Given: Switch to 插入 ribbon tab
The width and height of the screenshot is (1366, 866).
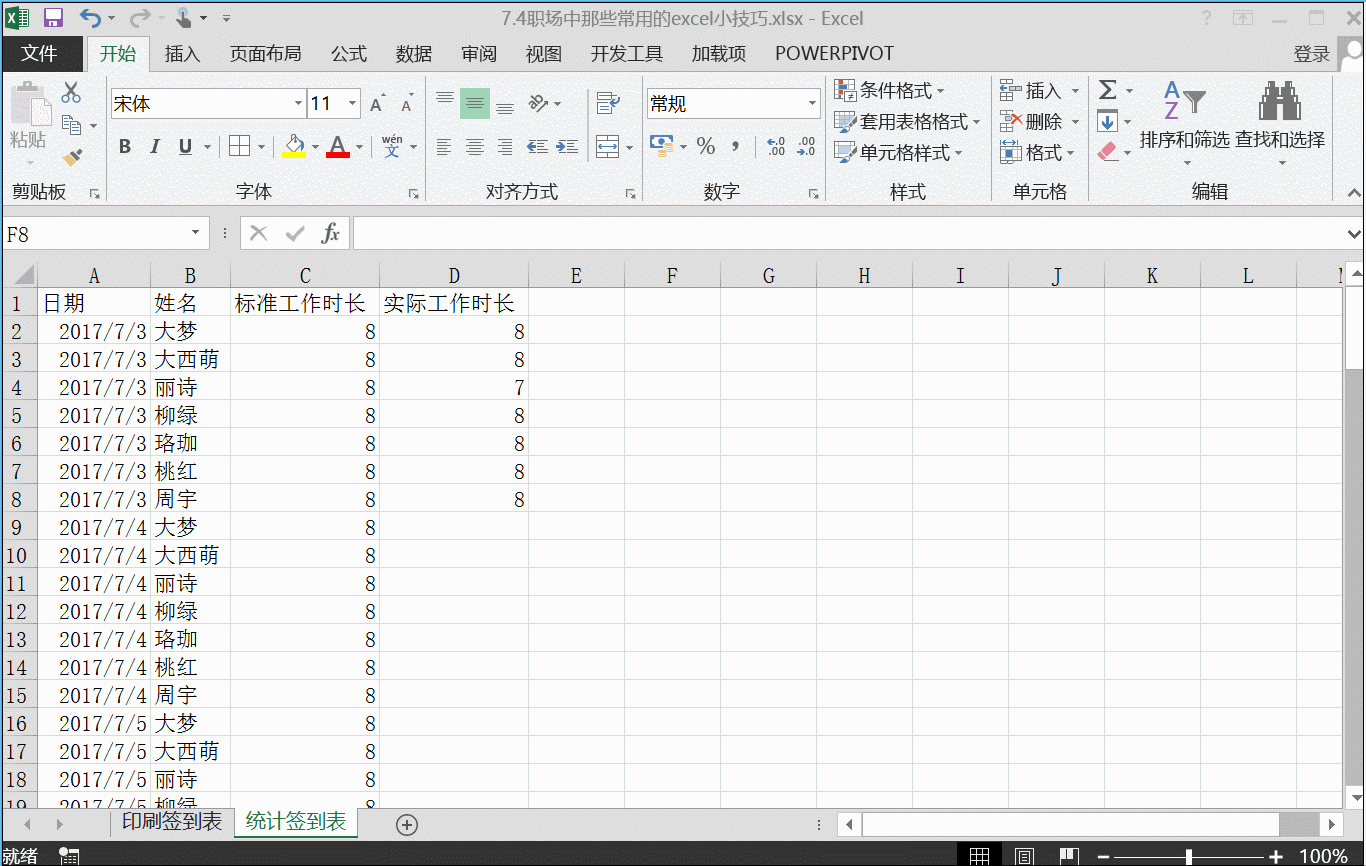Looking at the screenshot, I should [x=183, y=54].
